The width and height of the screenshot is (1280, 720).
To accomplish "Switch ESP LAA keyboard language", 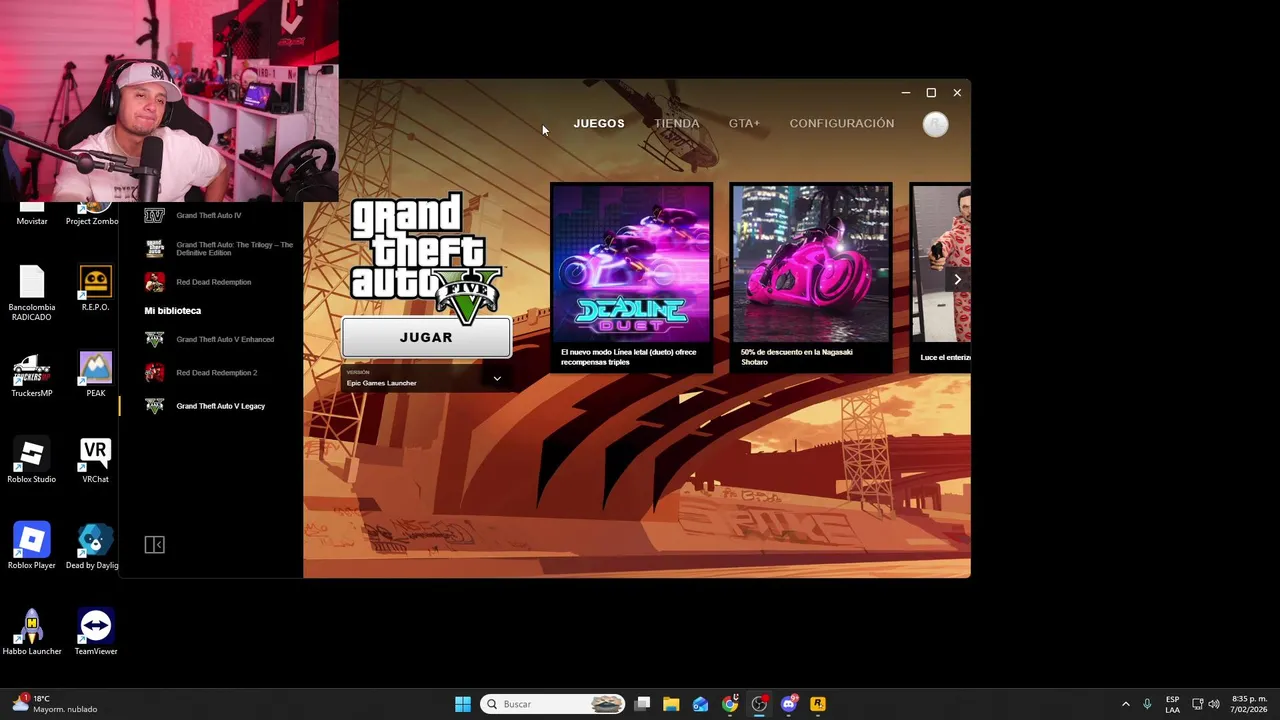I will pyautogui.click(x=1172, y=704).
